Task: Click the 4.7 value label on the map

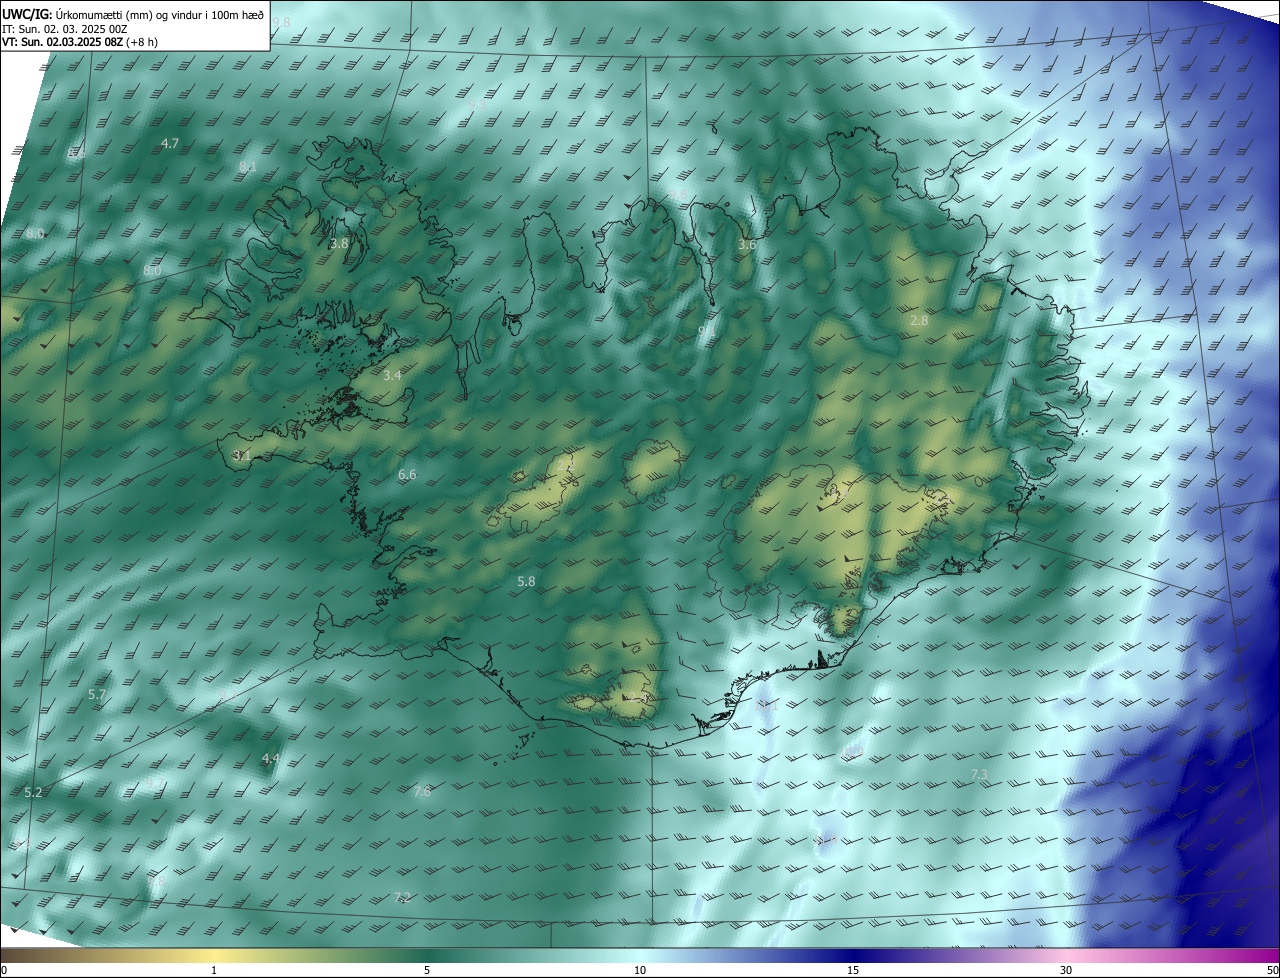Action: (x=170, y=144)
